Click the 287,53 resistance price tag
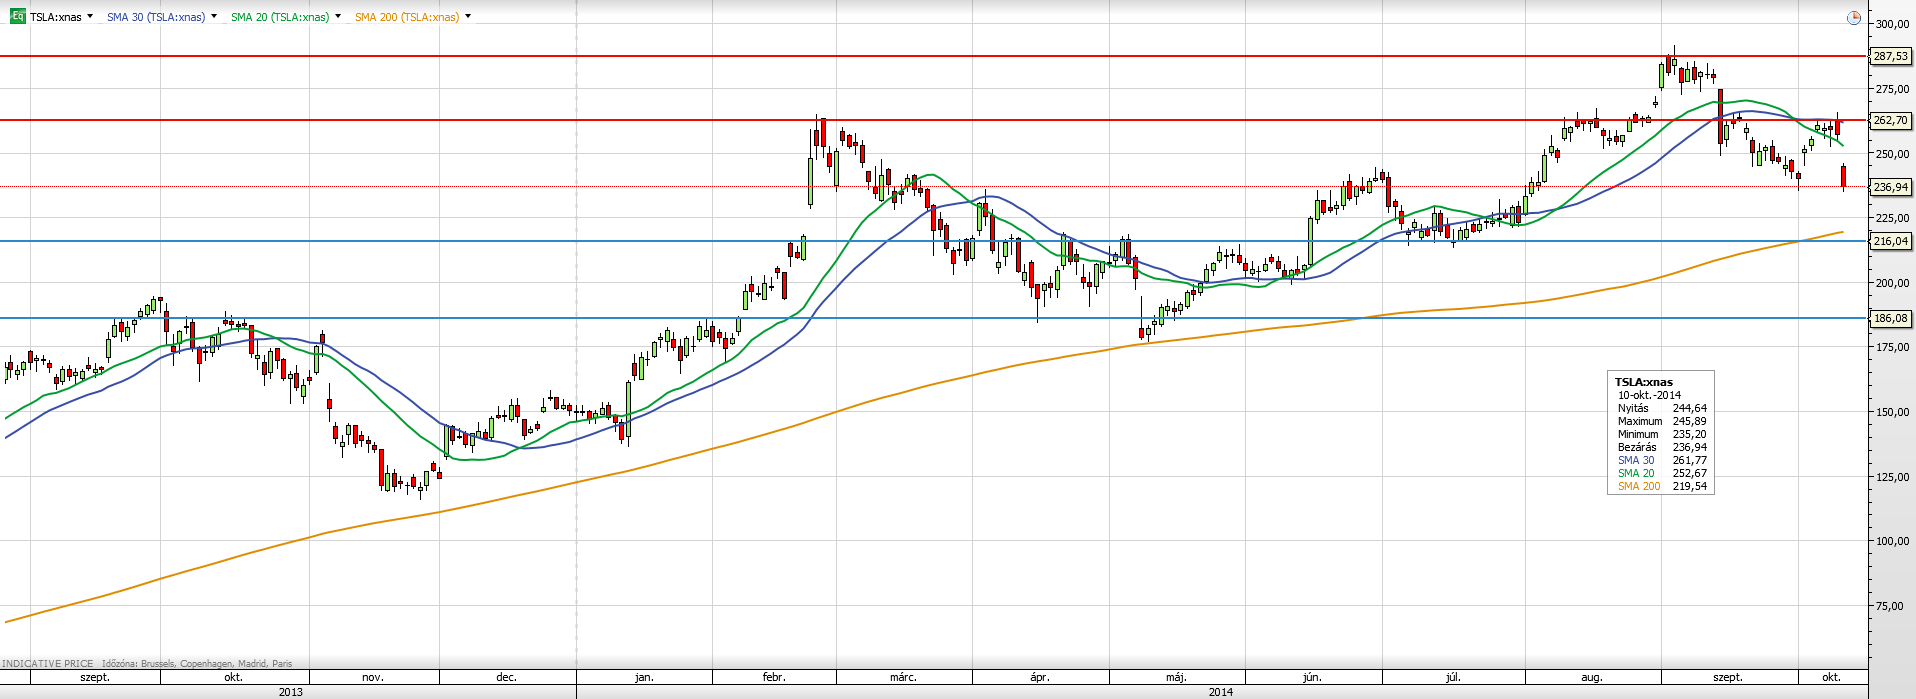The image size is (1916, 699). click(x=1890, y=56)
